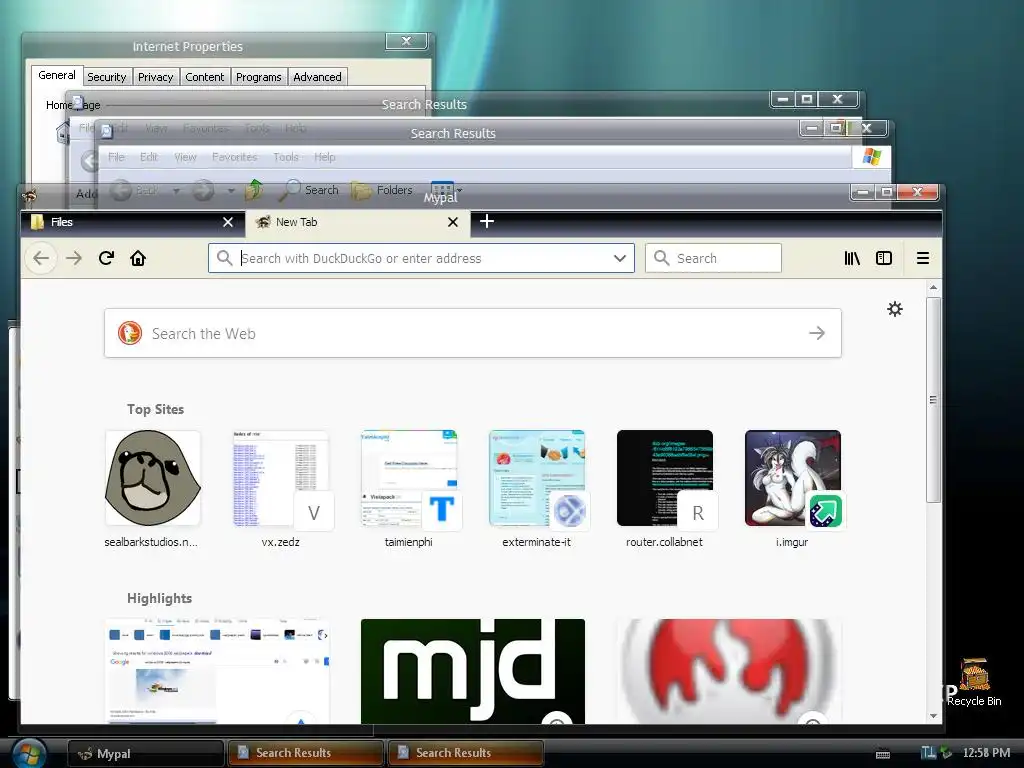Open the Windows Start orb
Image resolution: width=1024 pixels, height=768 pixels.
(29, 753)
